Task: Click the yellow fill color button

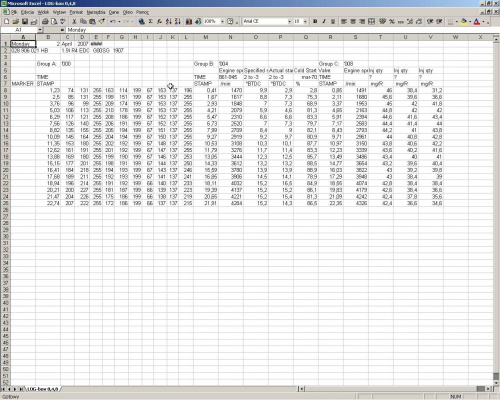Action: point(464,21)
